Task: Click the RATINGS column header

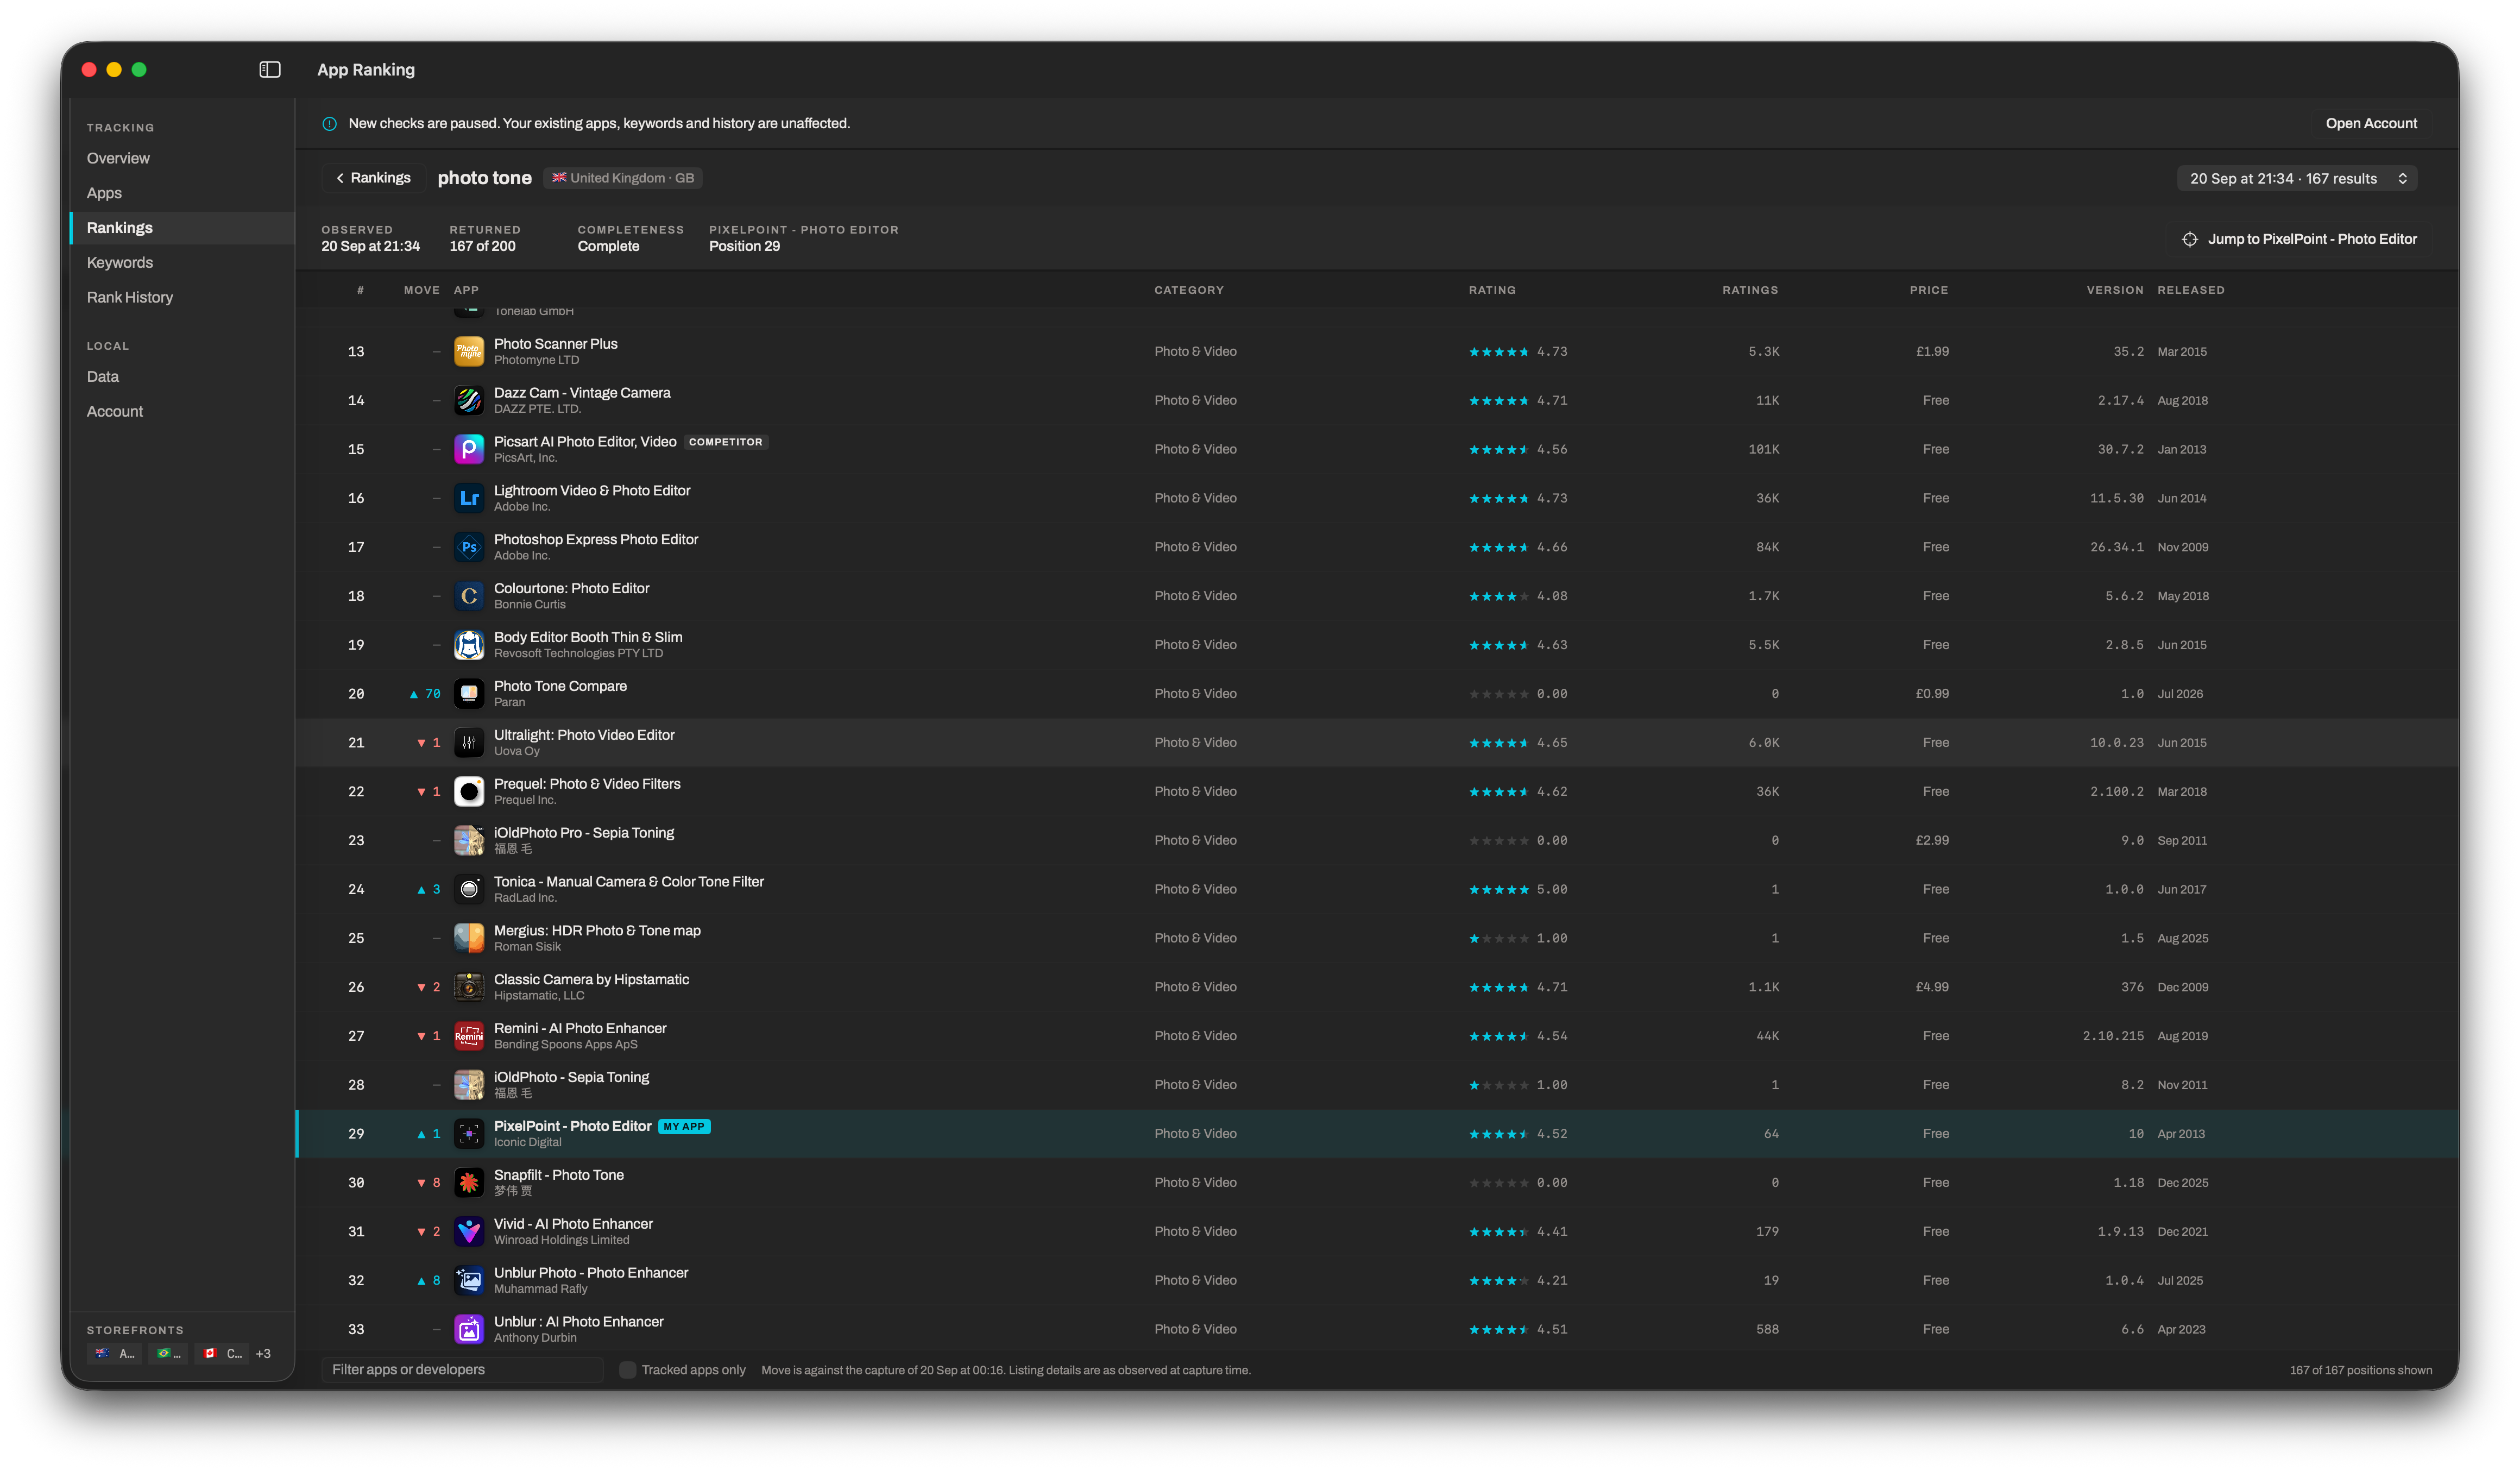Action: [x=1750, y=290]
